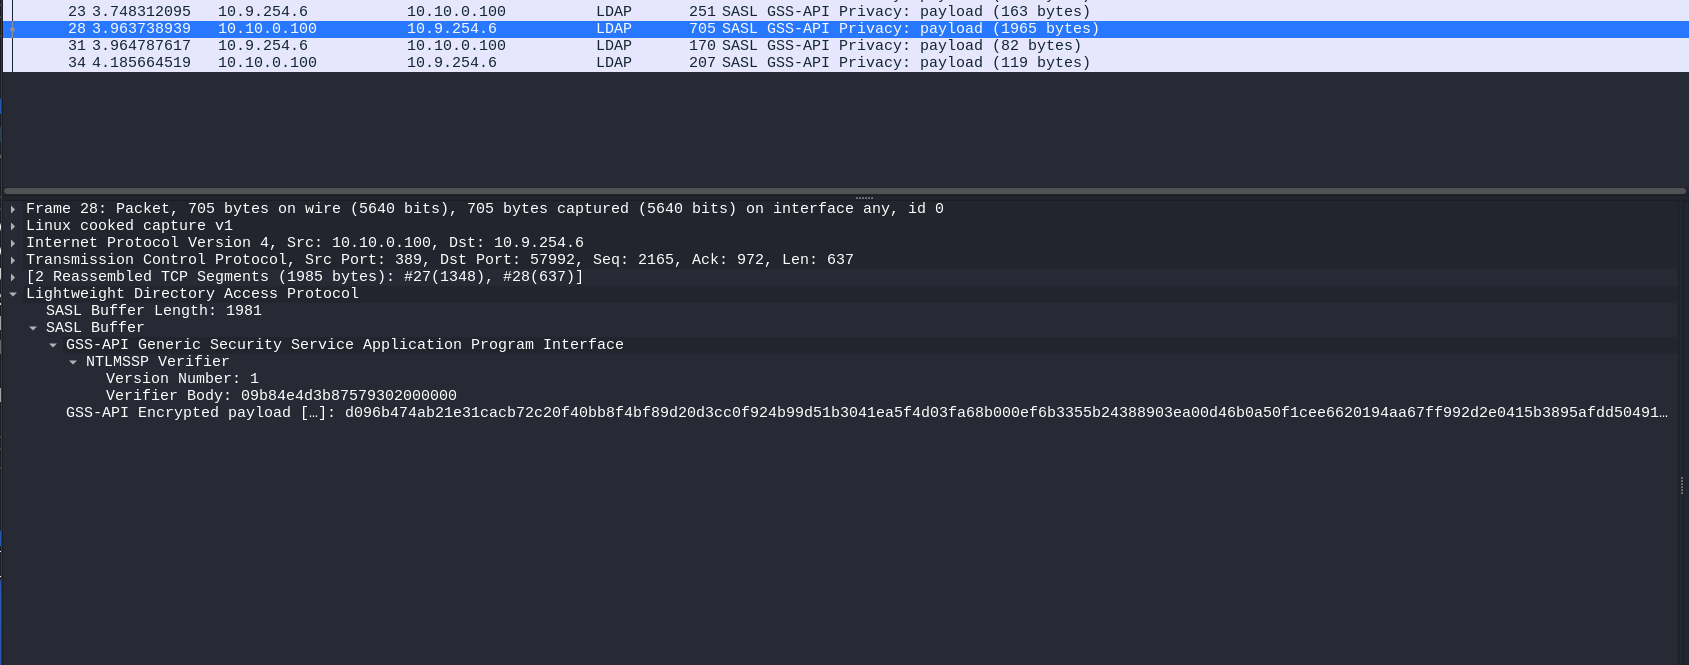1689x665 pixels.
Task: Select the Version Number: 1 field
Action: pyautogui.click(x=182, y=379)
